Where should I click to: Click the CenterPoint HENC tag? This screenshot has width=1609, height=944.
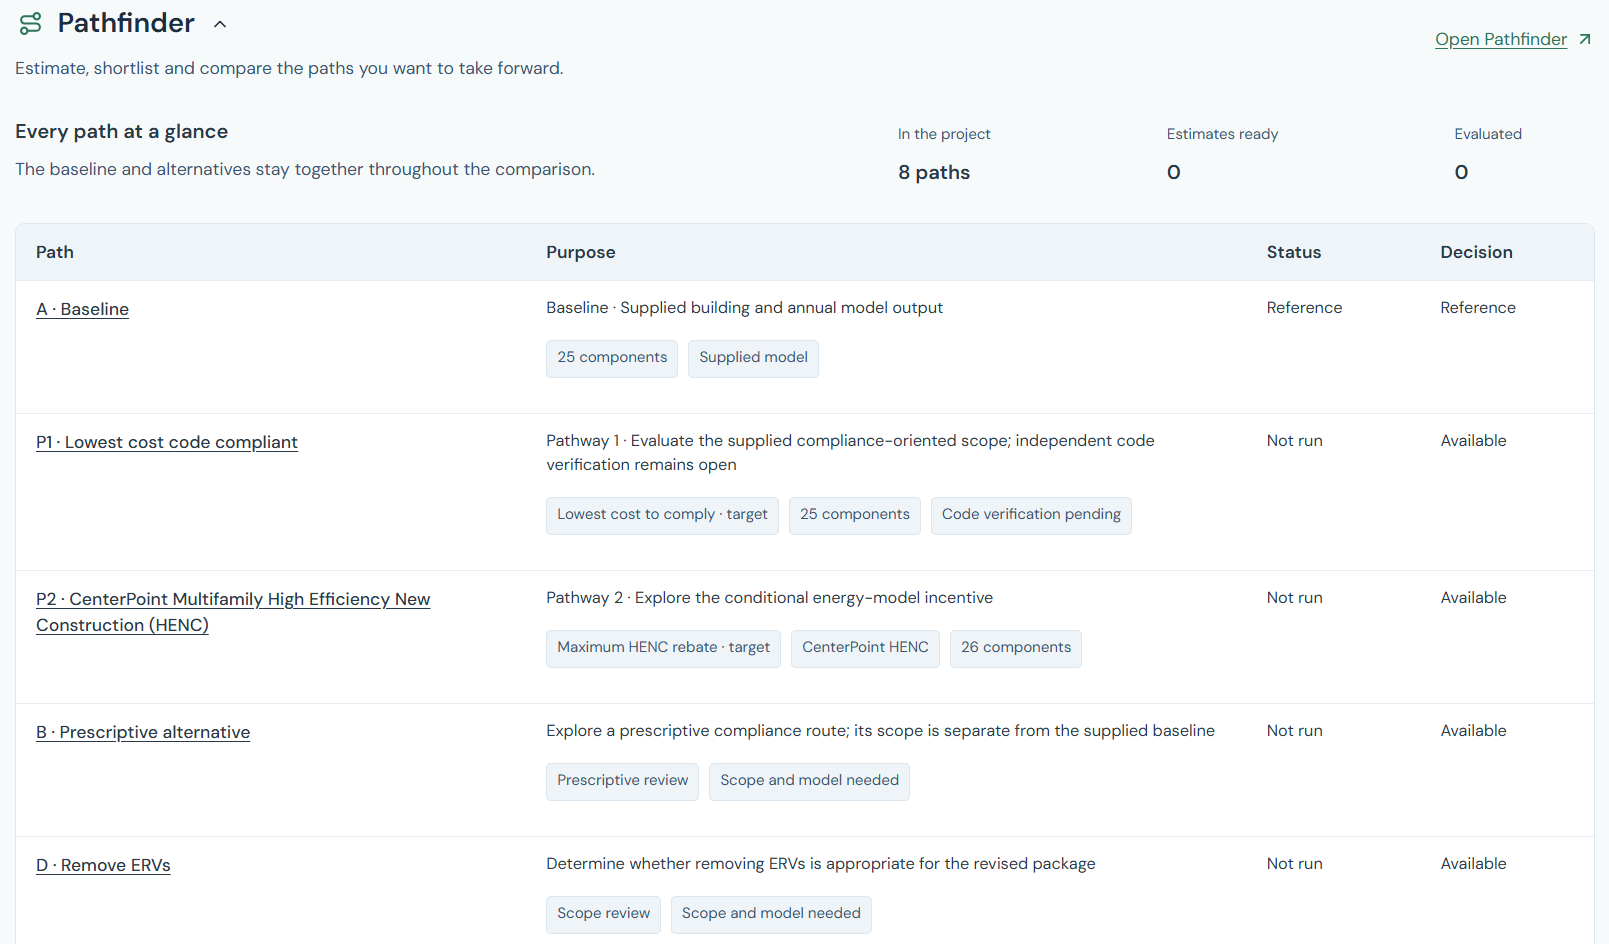(x=865, y=648)
